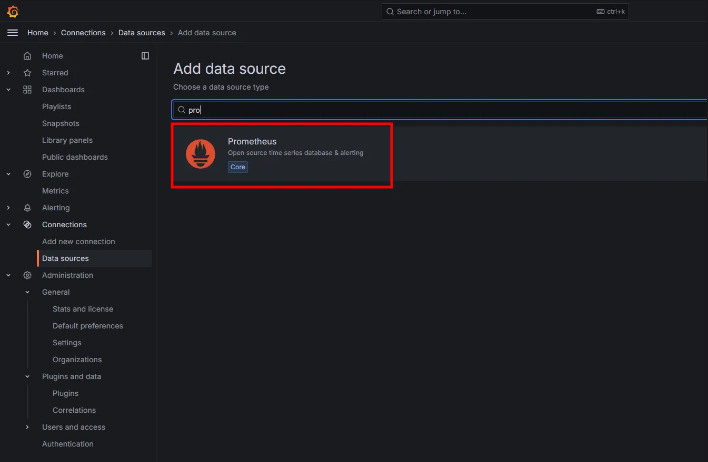Click the magnifier icon in top search
This screenshot has height=462, width=708.
tap(390, 12)
